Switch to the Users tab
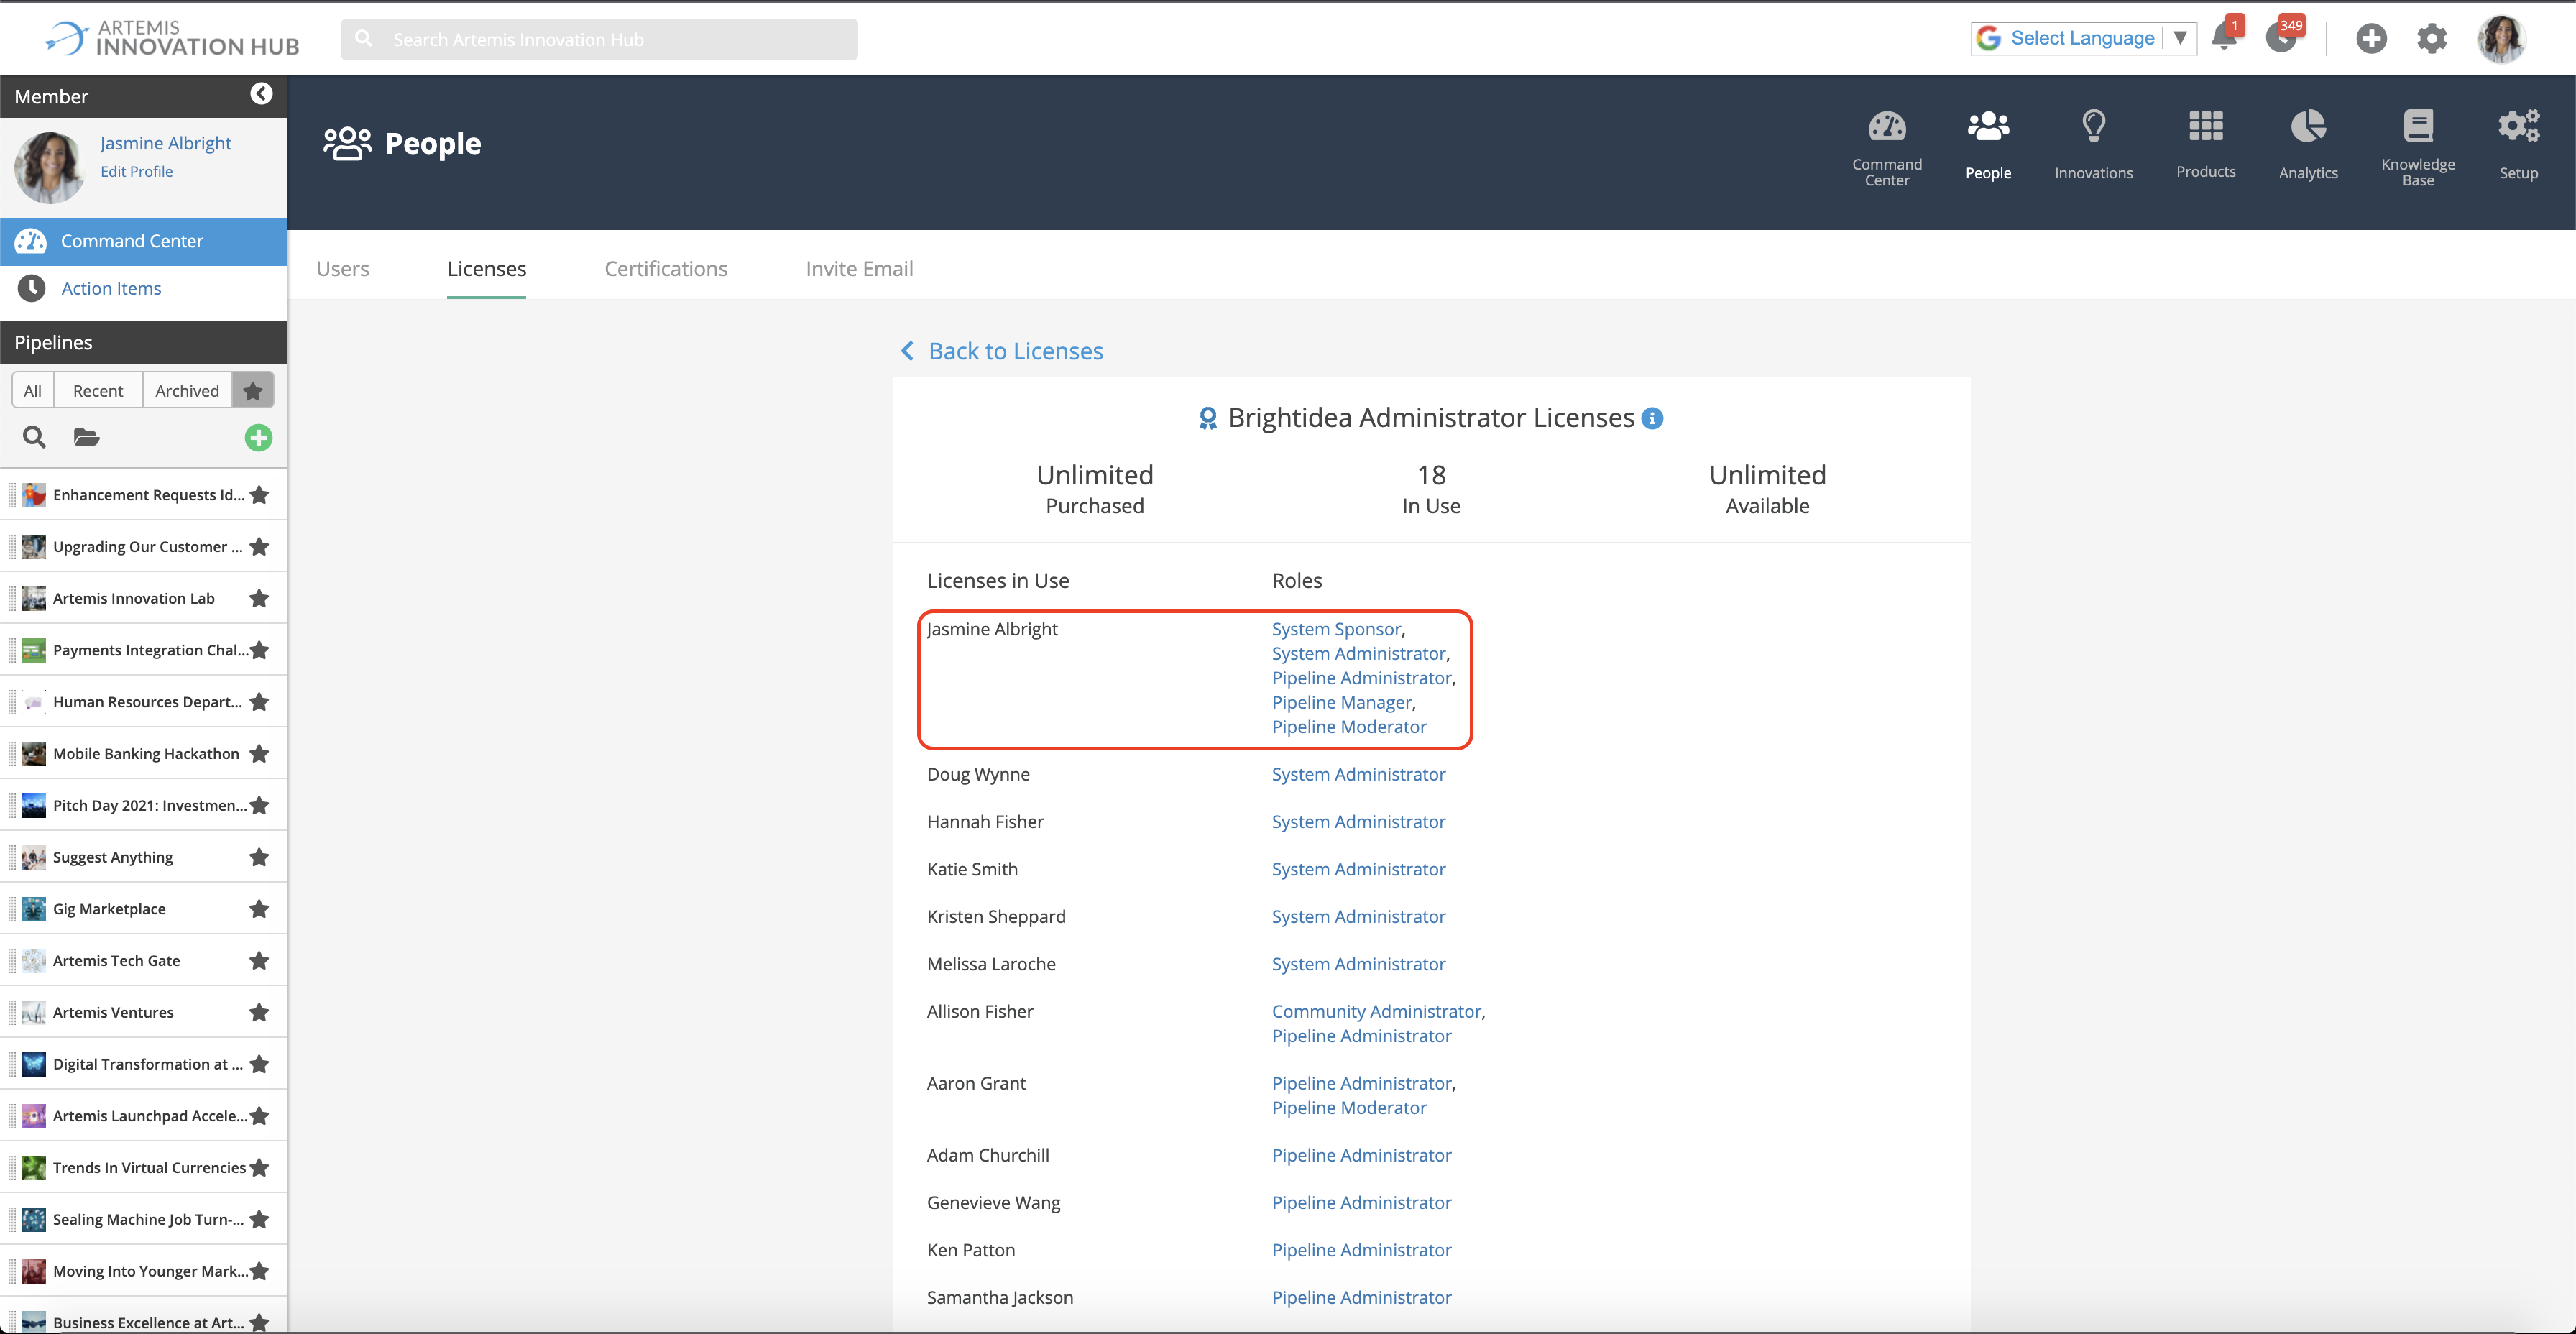The height and width of the screenshot is (1334, 2576). pos(342,268)
